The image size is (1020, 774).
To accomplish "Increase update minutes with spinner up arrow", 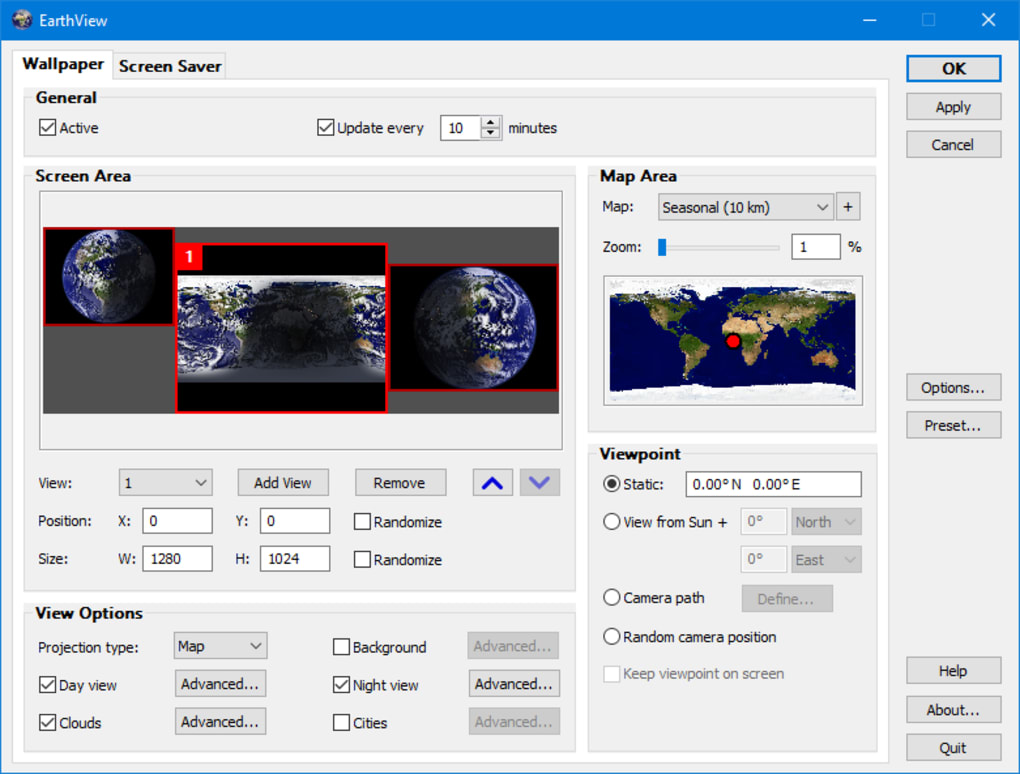I will [x=490, y=123].
